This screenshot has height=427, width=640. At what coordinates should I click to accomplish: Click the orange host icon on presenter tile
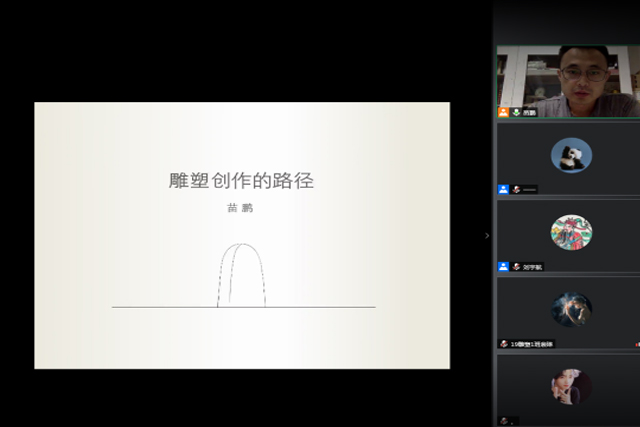click(504, 112)
